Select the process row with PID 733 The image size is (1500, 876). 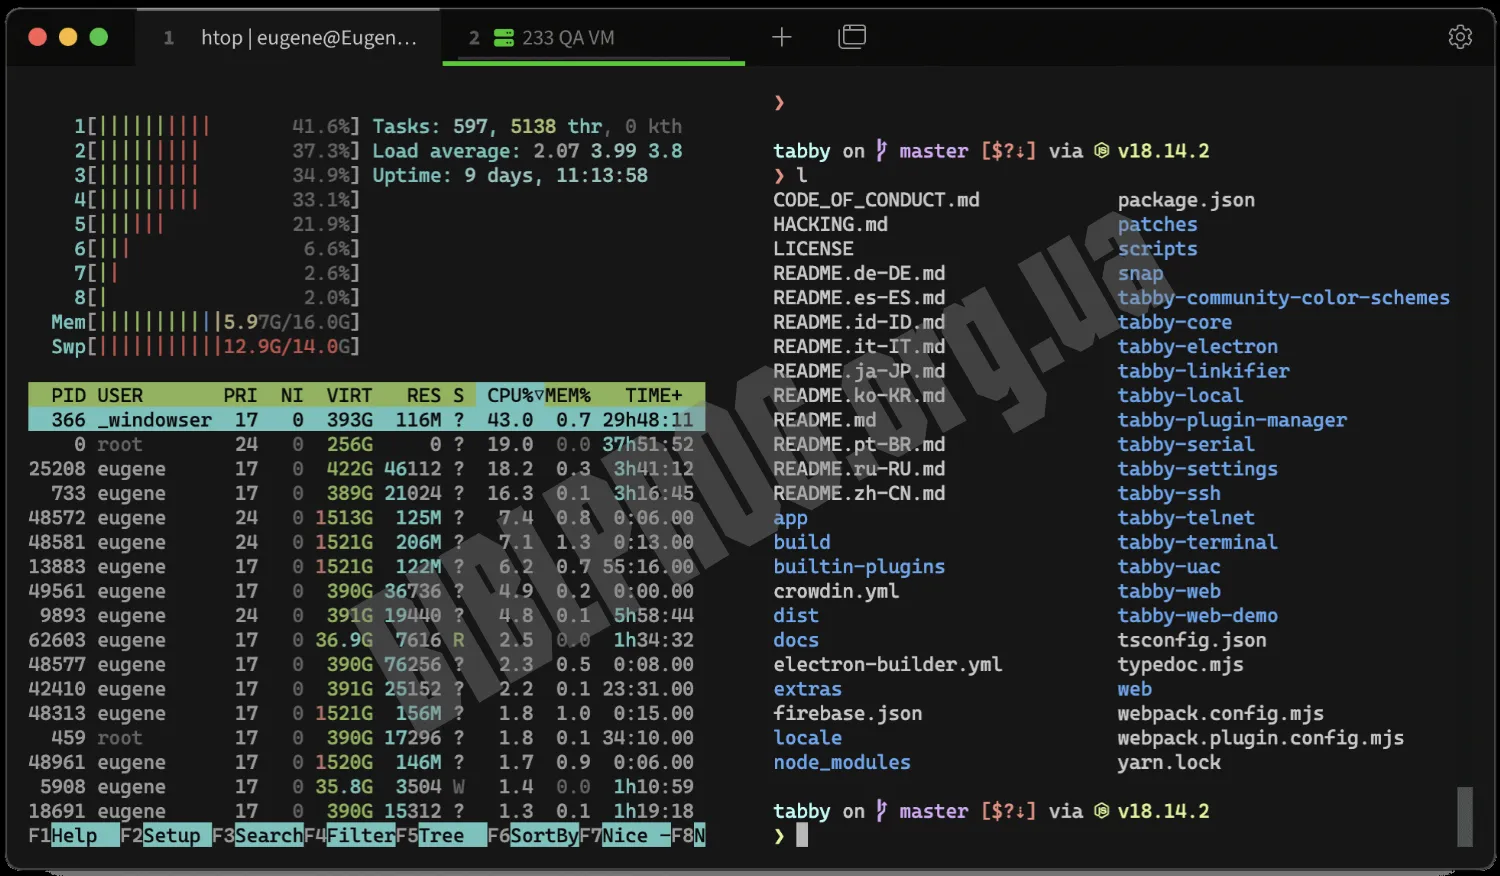point(367,493)
